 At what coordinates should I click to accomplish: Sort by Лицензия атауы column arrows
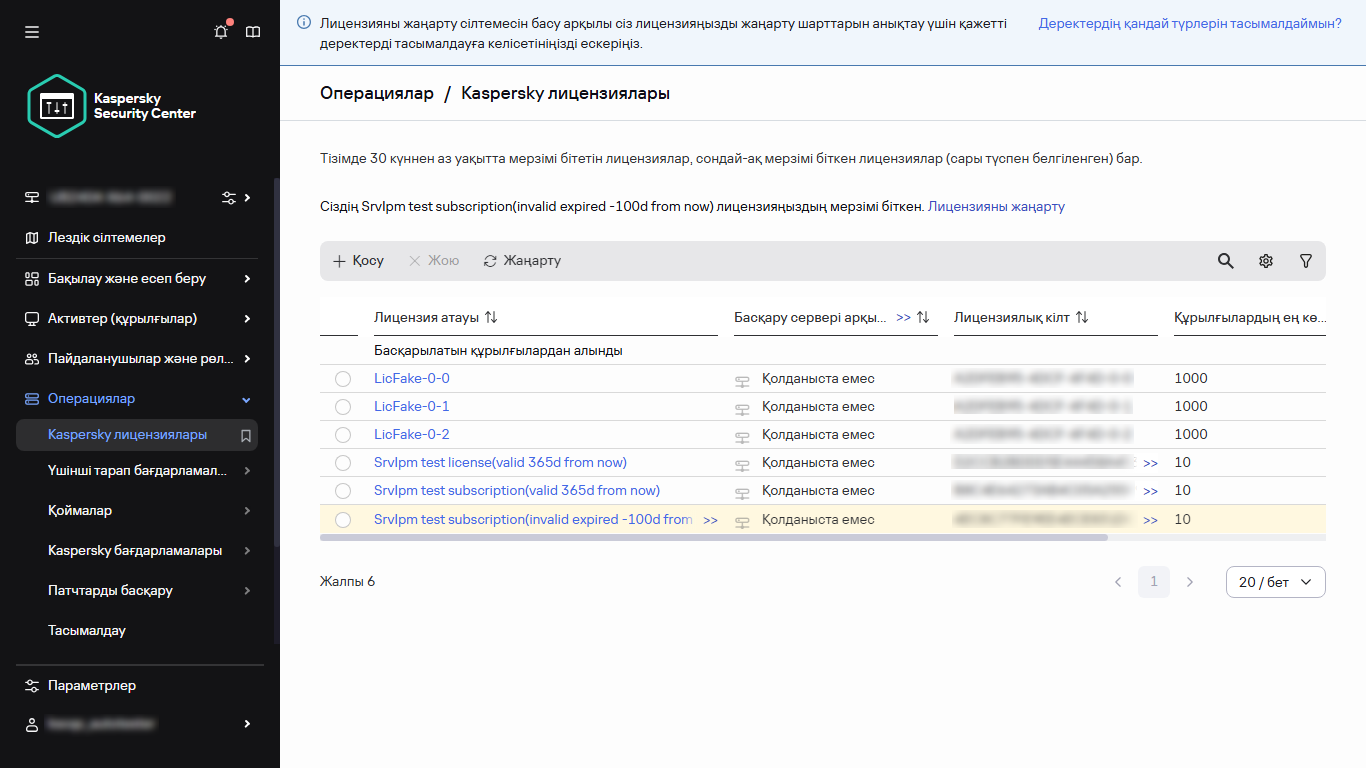tap(491, 317)
